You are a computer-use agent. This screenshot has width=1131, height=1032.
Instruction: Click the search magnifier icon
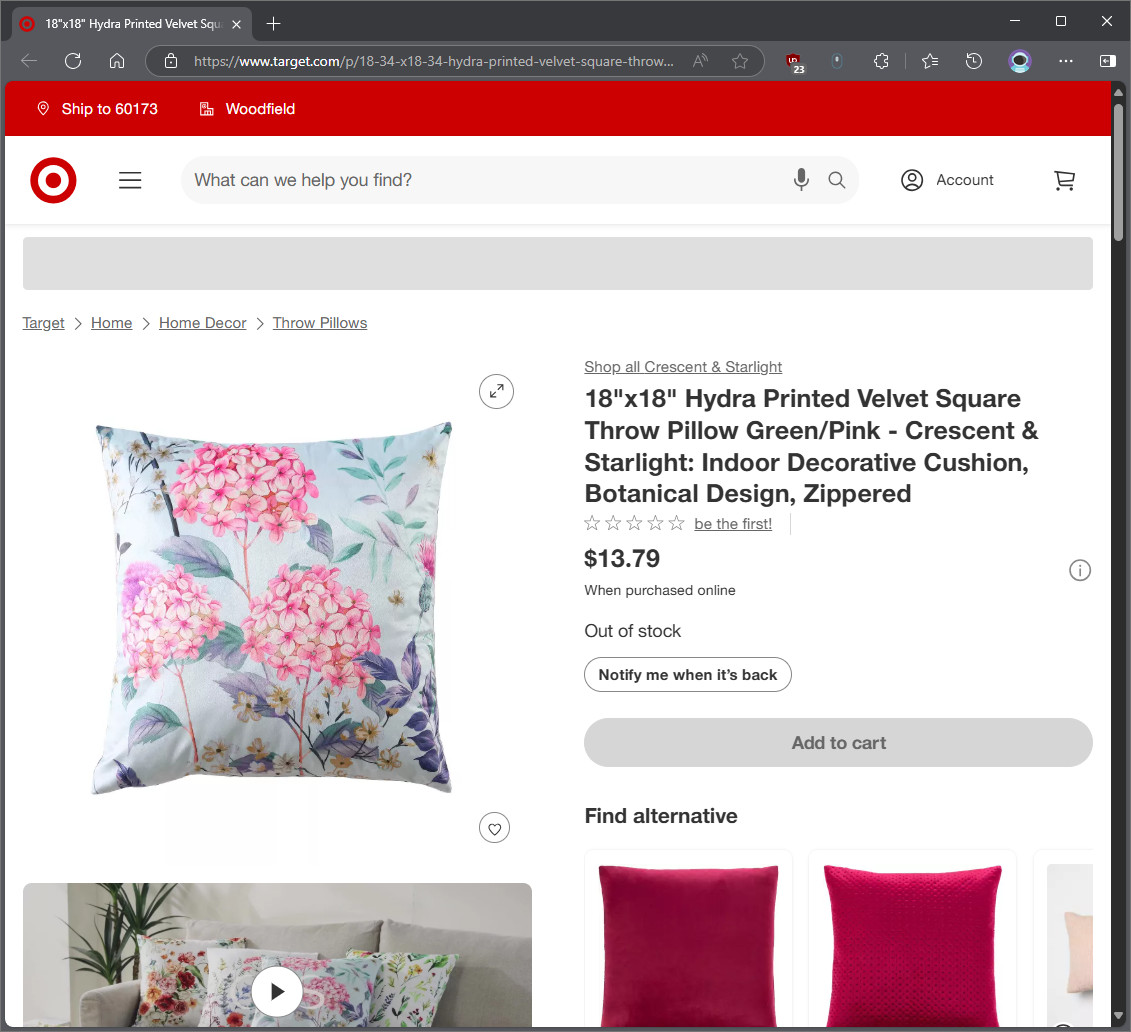[837, 180]
